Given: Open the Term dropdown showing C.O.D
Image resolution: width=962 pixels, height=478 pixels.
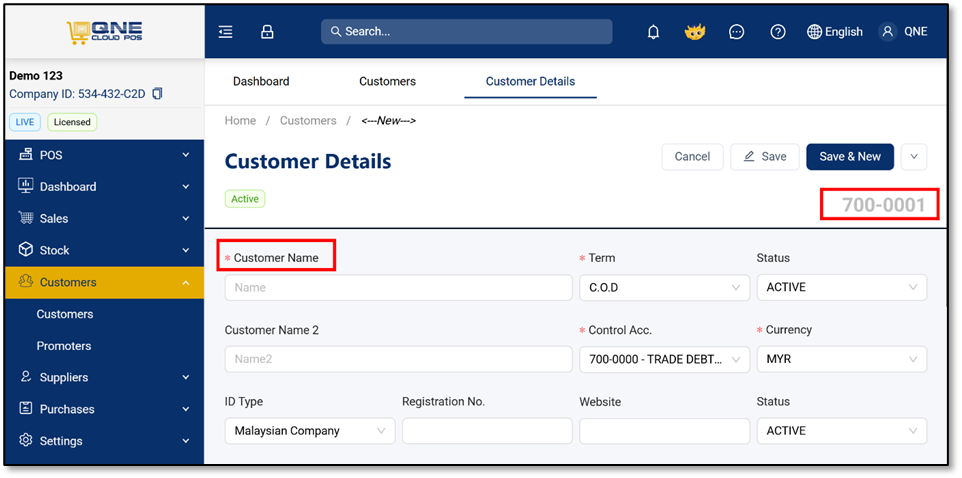Looking at the screenshot, I should tap(664, 287).
